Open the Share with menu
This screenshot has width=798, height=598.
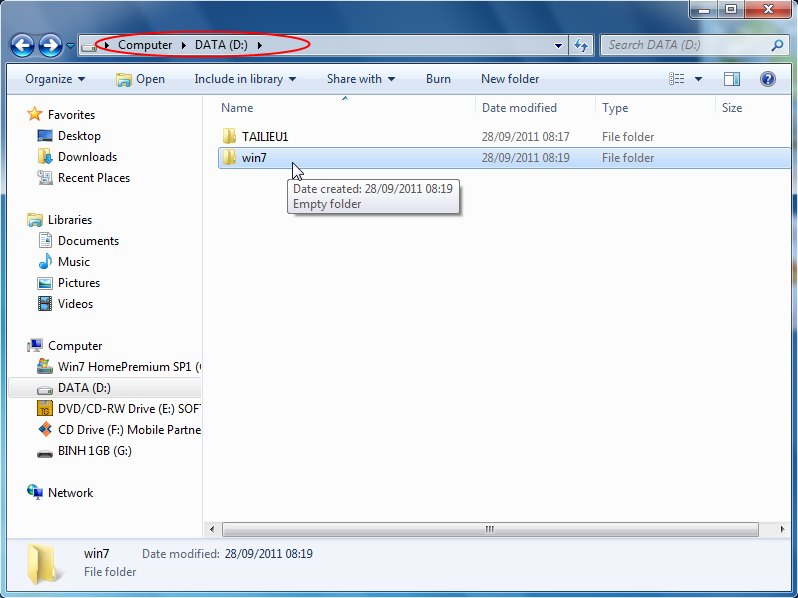click(x=360, y=79)
